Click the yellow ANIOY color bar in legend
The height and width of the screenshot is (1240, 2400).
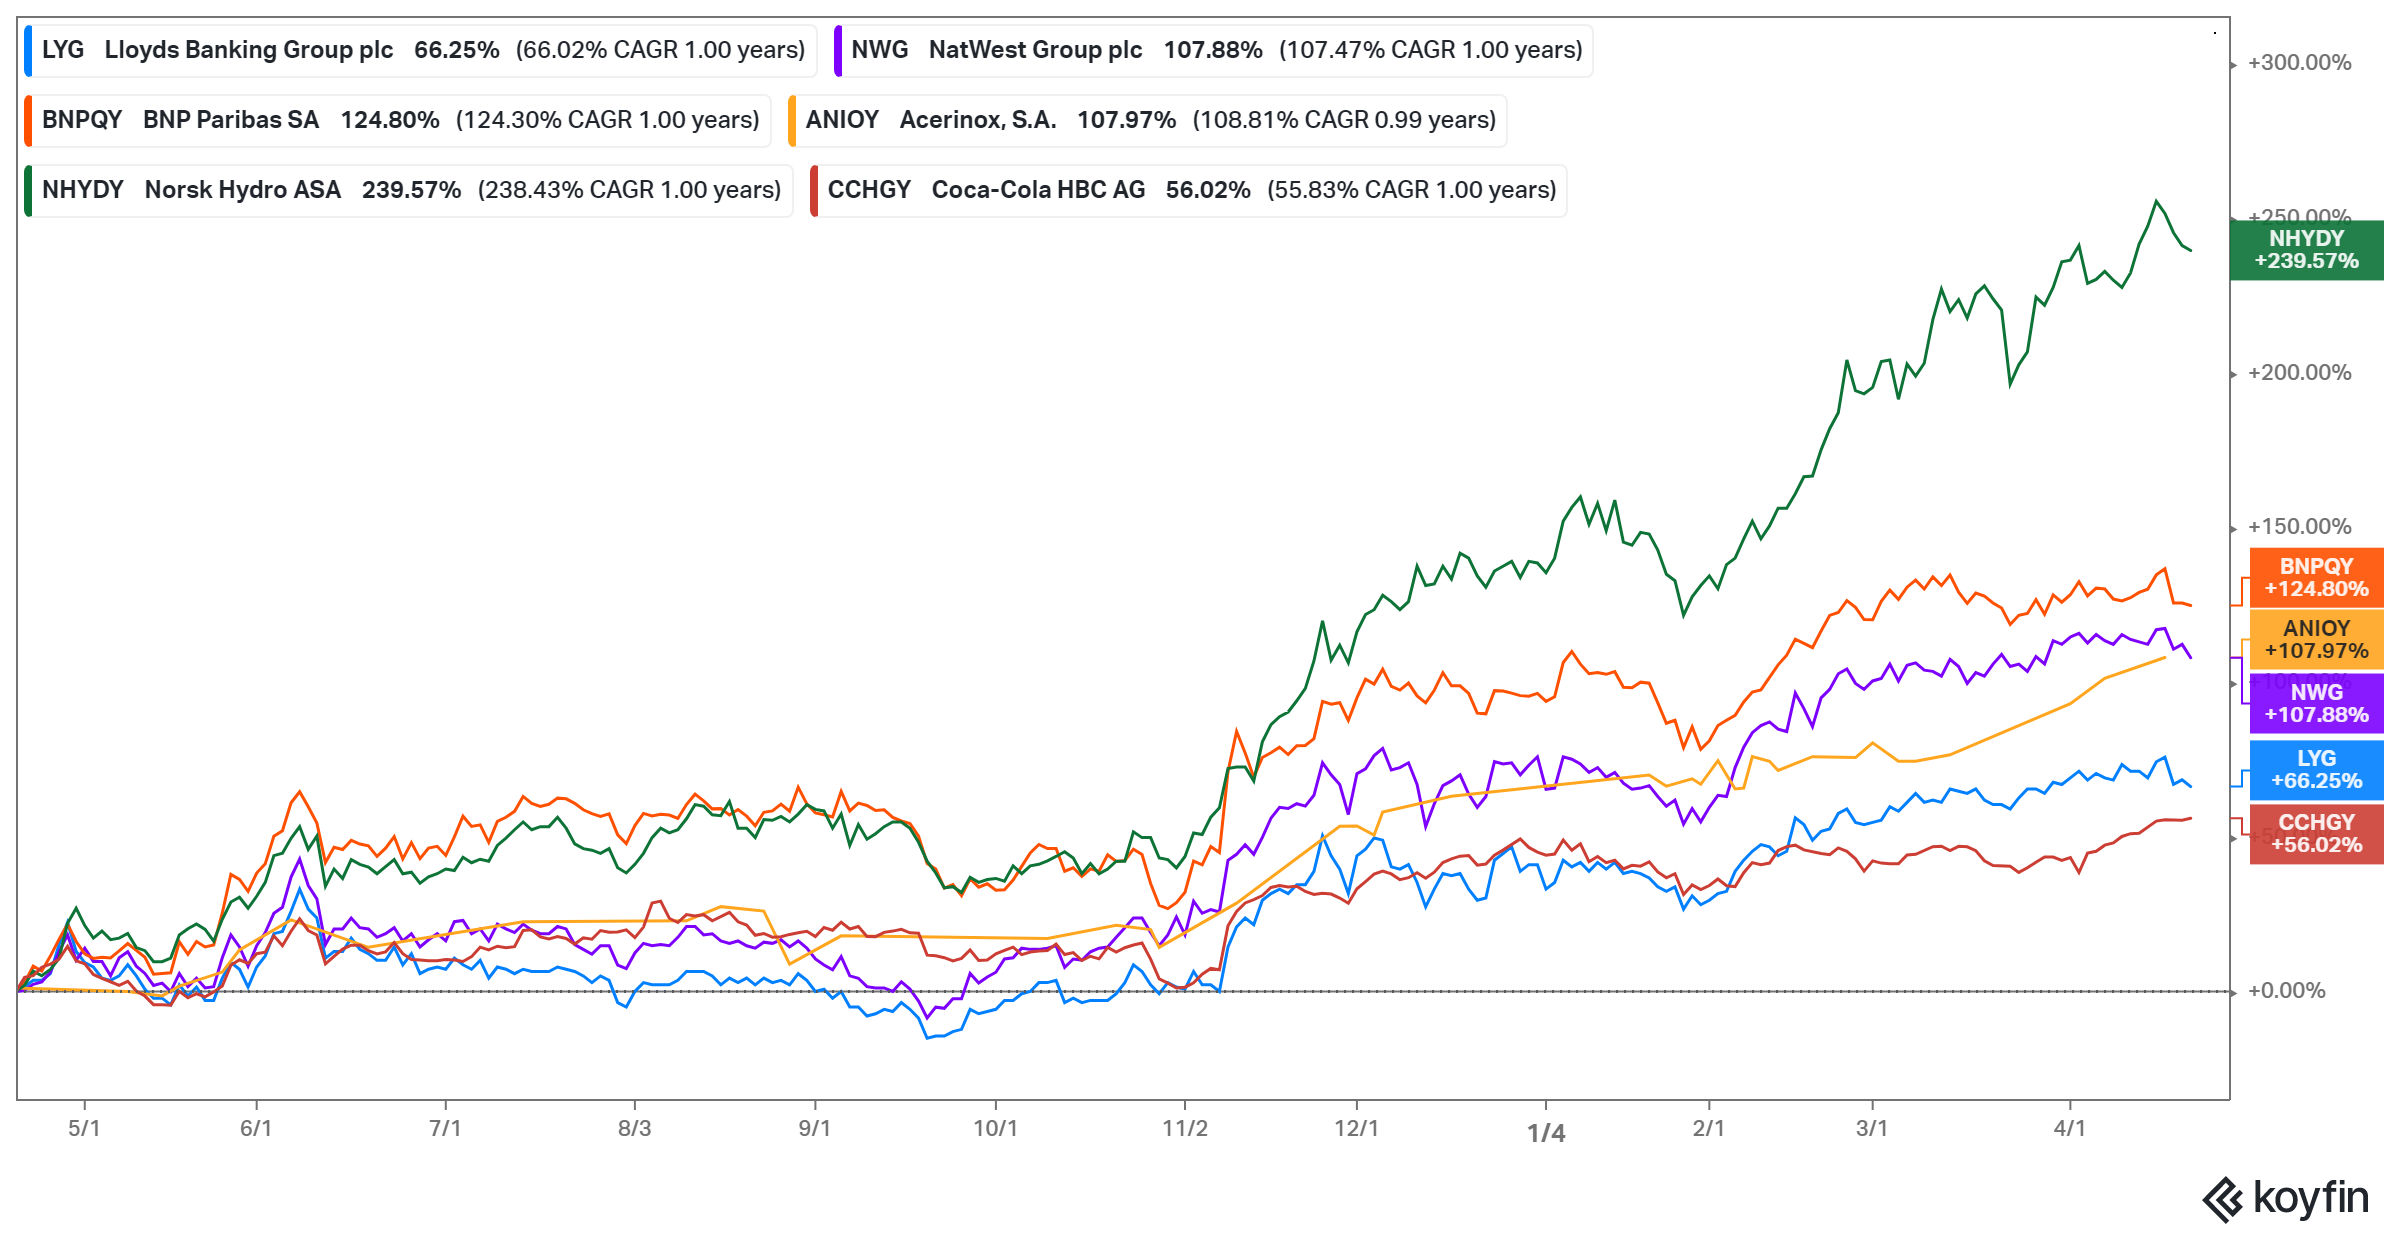pos(792,120)
